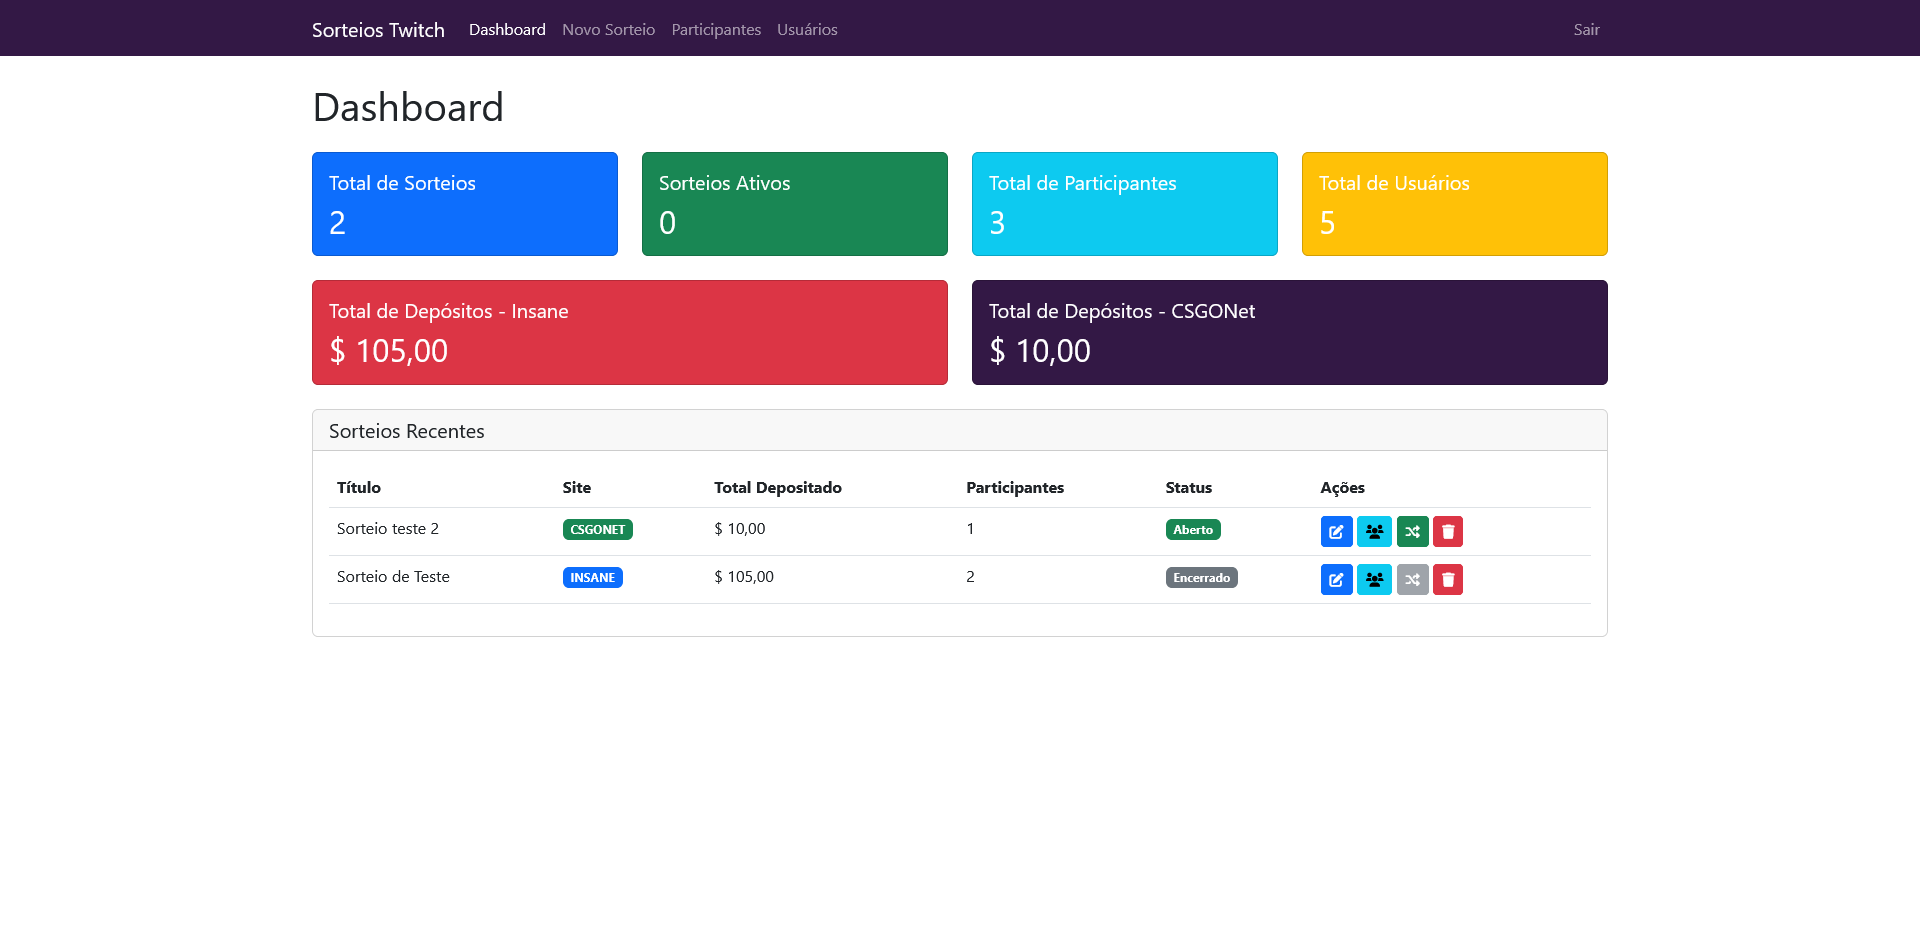The height and width of the screenshot is (927, 1920).
Task: Select the Total de Sorteios card
Action: pyautogui.click(x=464, y=204)
